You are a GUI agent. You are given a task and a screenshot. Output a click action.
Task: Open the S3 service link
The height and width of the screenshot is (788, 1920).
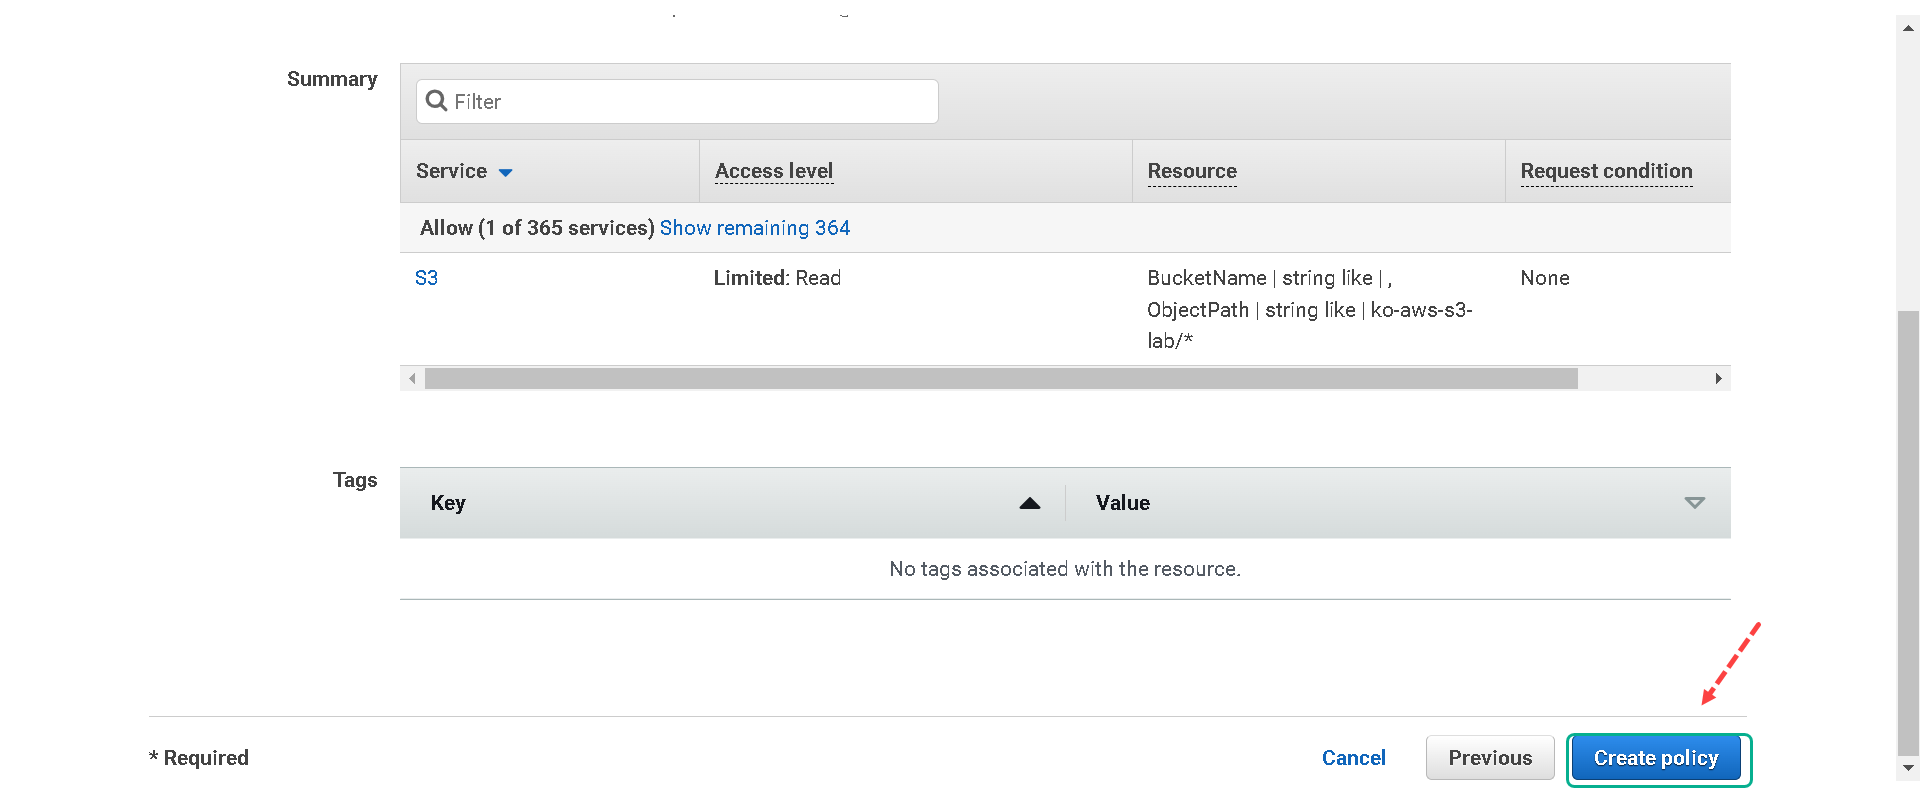tap(426, 278)
